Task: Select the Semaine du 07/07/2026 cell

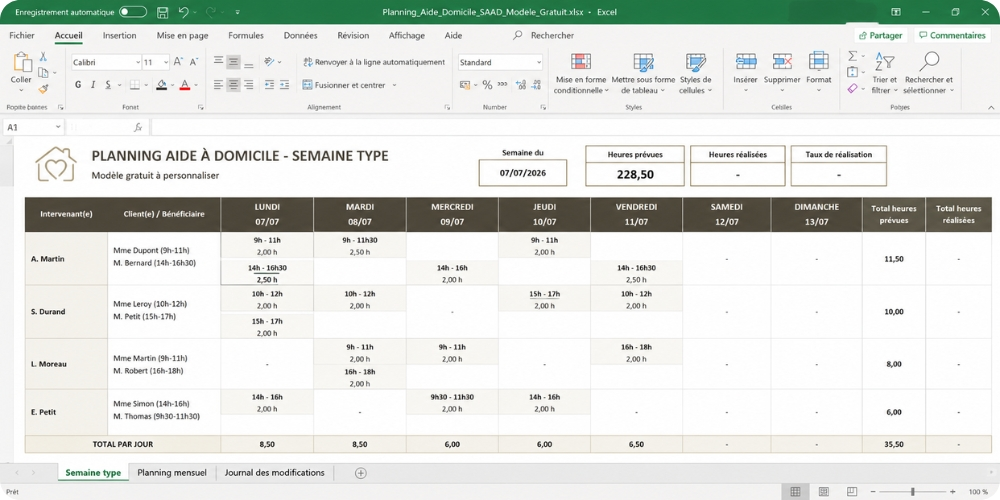Action: 523,172
